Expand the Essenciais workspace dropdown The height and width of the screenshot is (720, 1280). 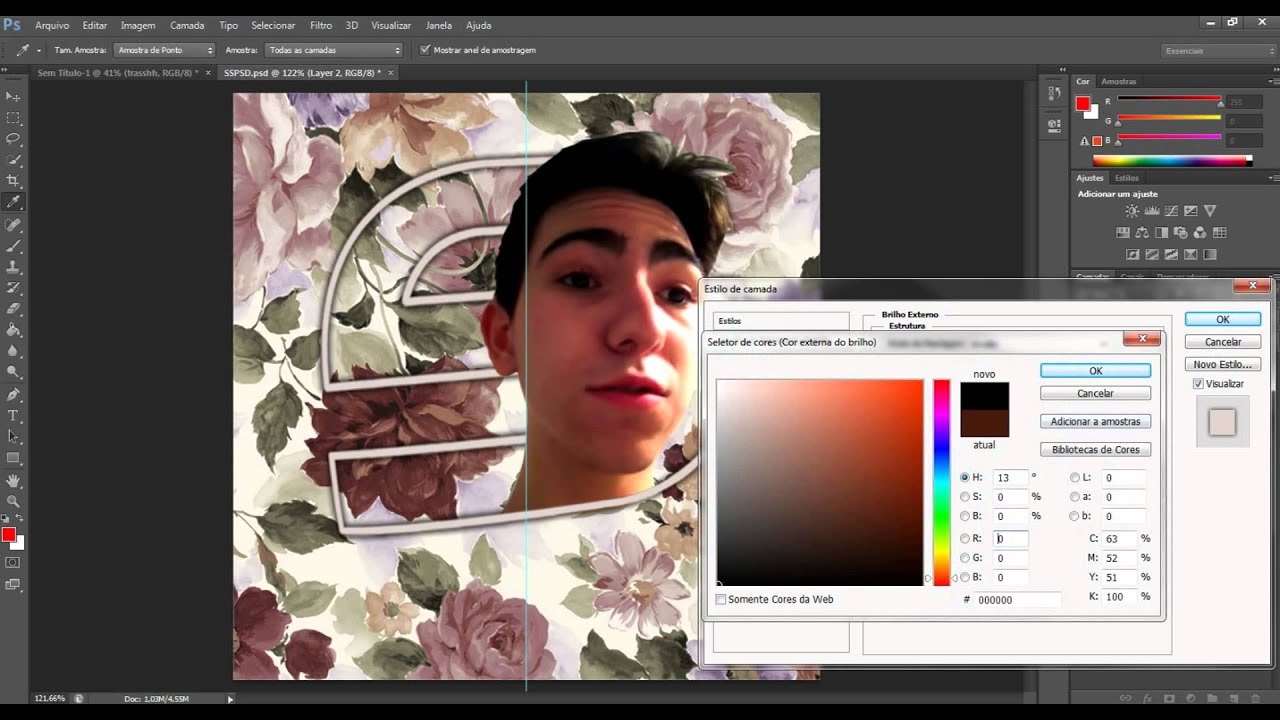1219,51
